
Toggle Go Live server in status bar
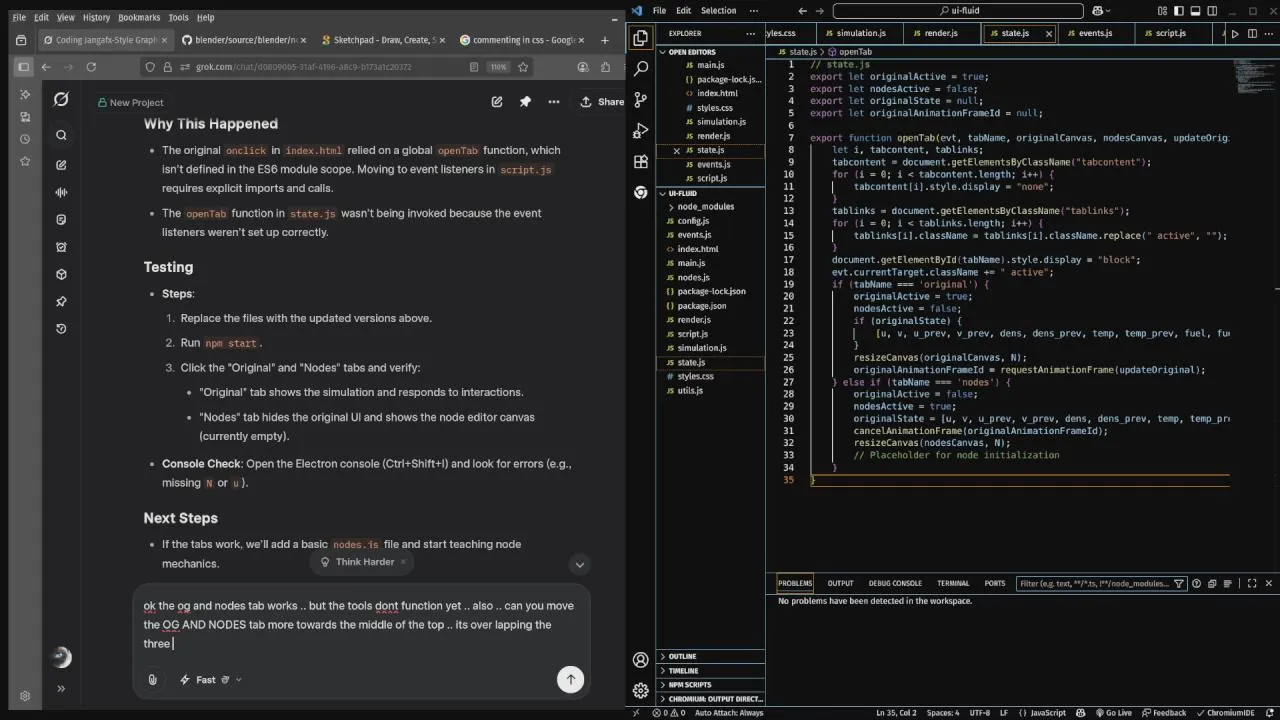tap(1113, 713)
